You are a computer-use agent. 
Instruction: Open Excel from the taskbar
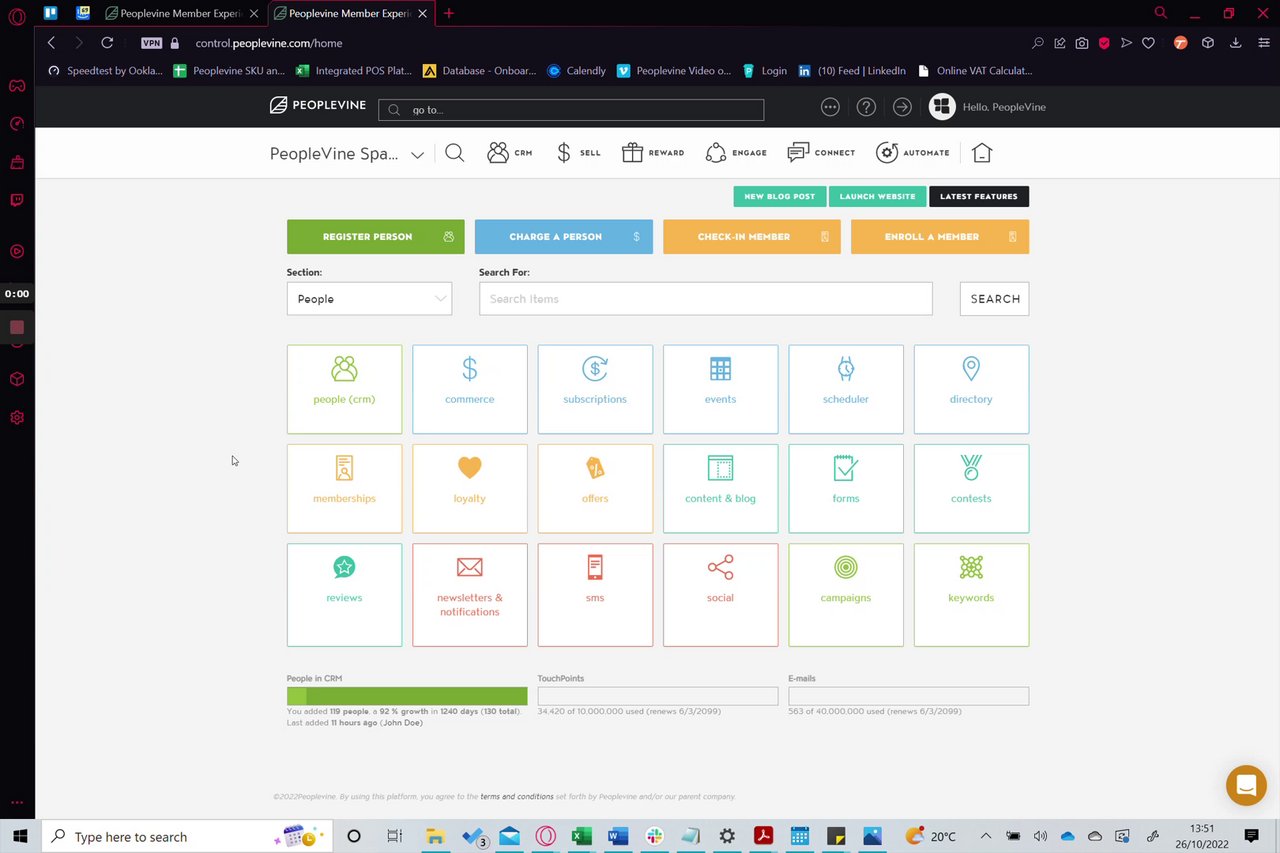click(x=581, y=837)
